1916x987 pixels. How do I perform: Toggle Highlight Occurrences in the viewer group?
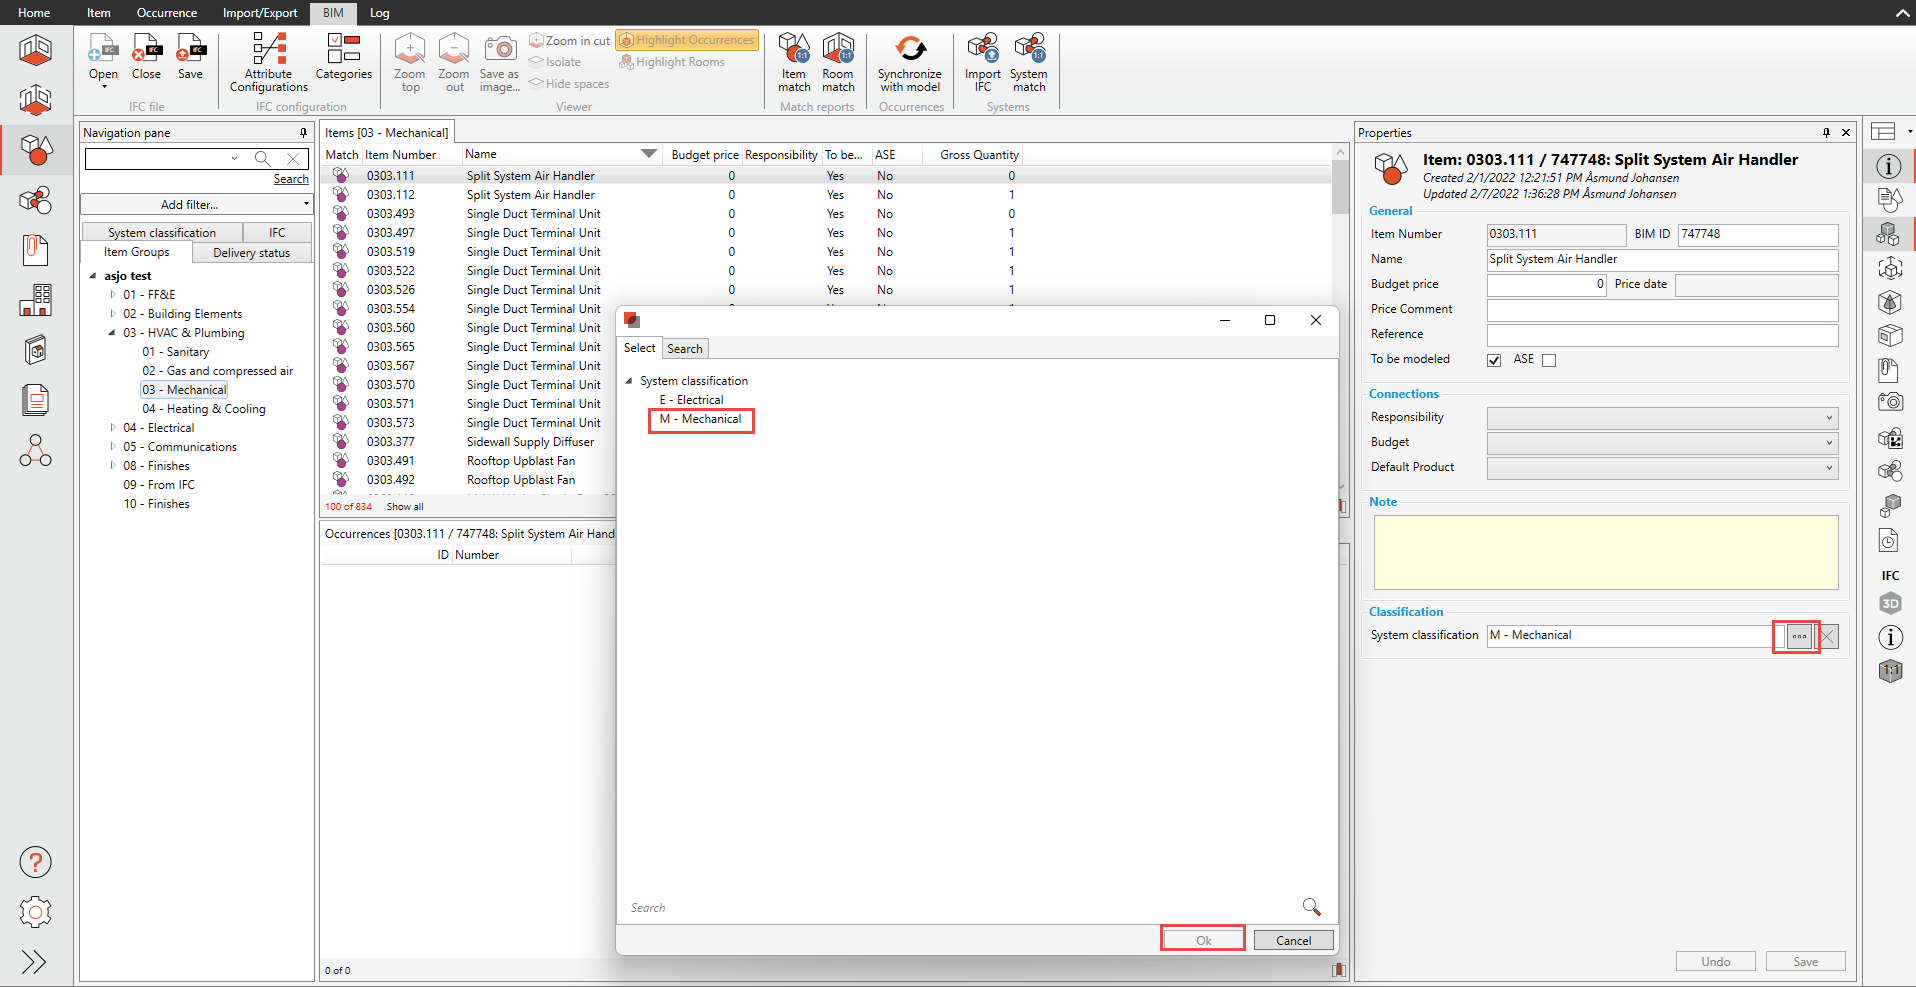point(687,40)
